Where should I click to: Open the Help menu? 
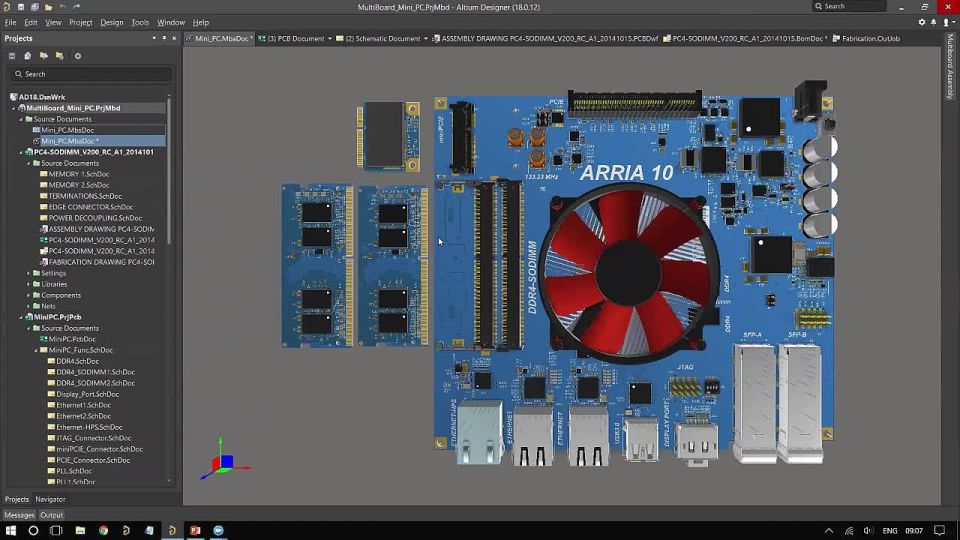pyautogui.click(x=201, y=22)
